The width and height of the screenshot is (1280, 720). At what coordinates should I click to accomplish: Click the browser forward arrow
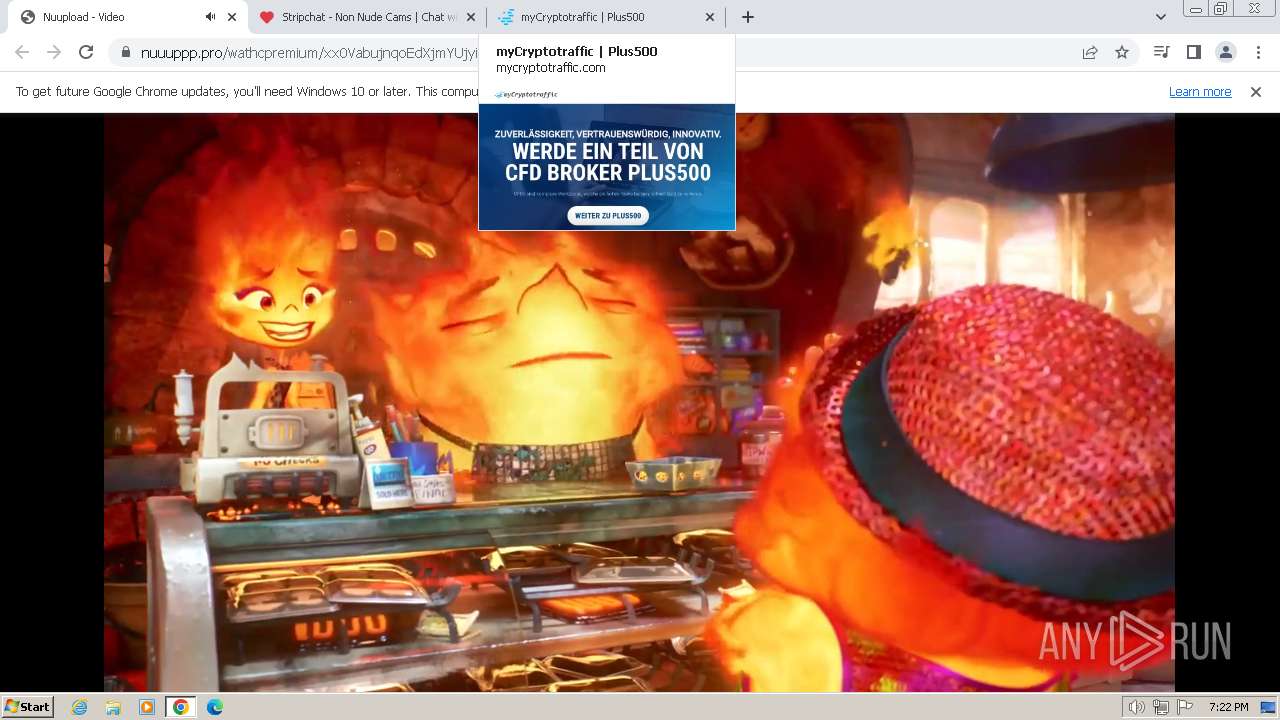[x=54, y=52]
